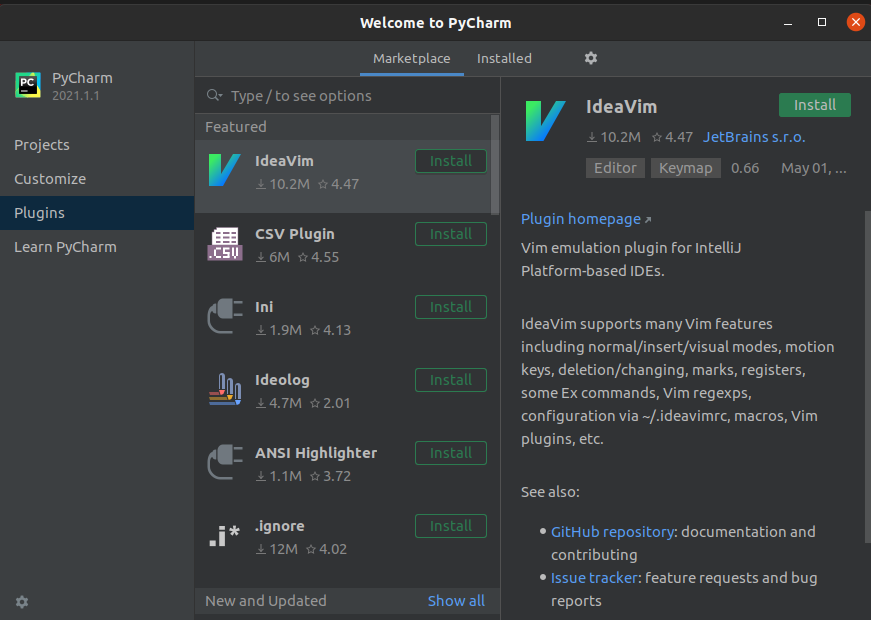Image resolution: width=871 pixels, height=620 pixels.
Task: Click the IdeaVim title in details pane
Action: pos(621,107)
